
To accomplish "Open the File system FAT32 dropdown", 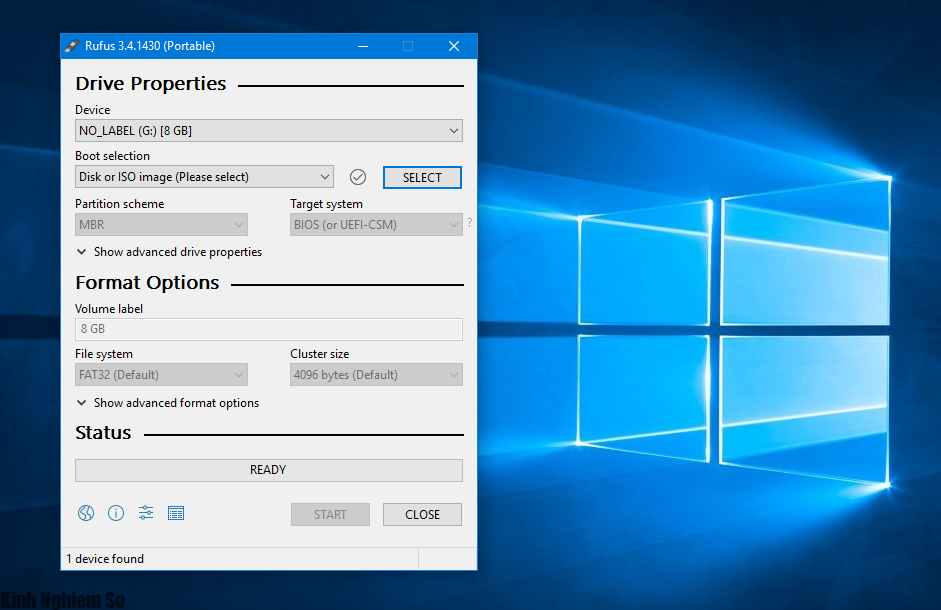I will click(161, 375).
